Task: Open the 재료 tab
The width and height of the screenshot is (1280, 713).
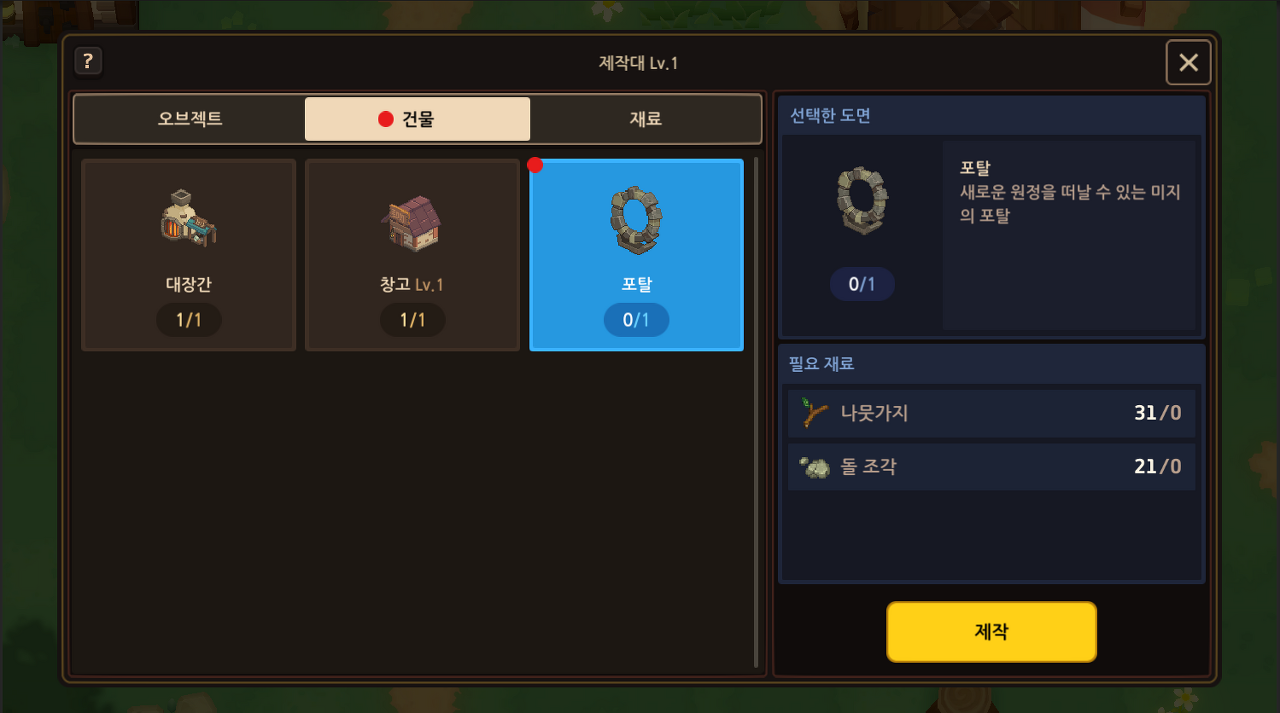Action: 645,119
